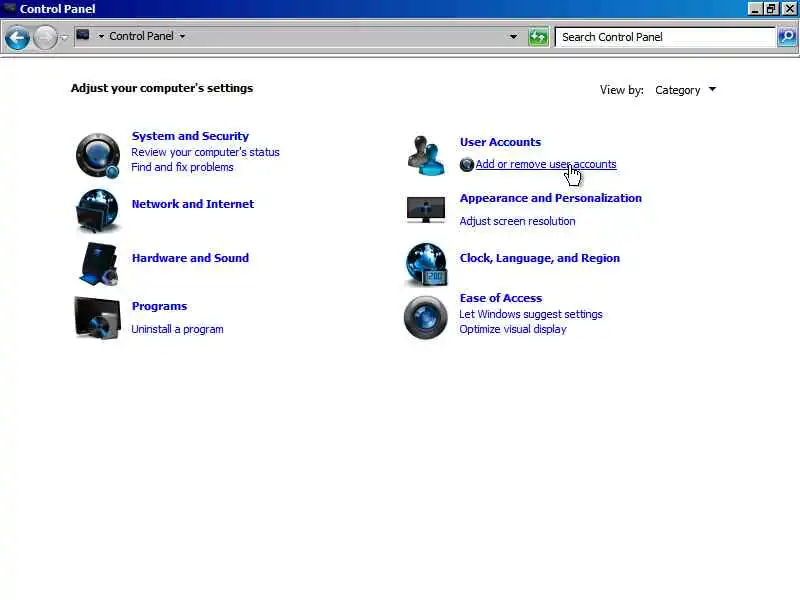Open the User Accounts heading link
The height and width of the screenshot is (600, 800).
pyautogui.click(x=500, y=142)
